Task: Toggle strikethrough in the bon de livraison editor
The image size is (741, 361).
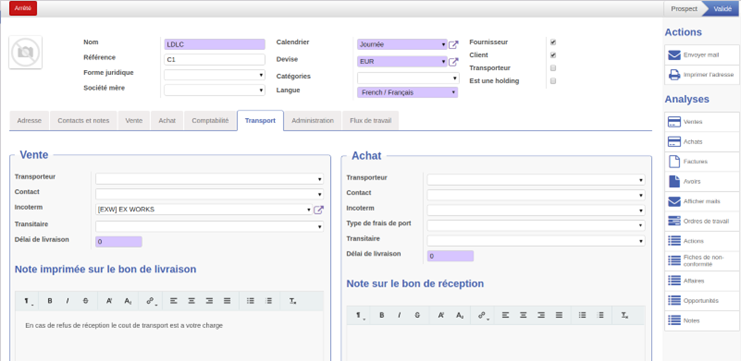Action: [86, 301]
